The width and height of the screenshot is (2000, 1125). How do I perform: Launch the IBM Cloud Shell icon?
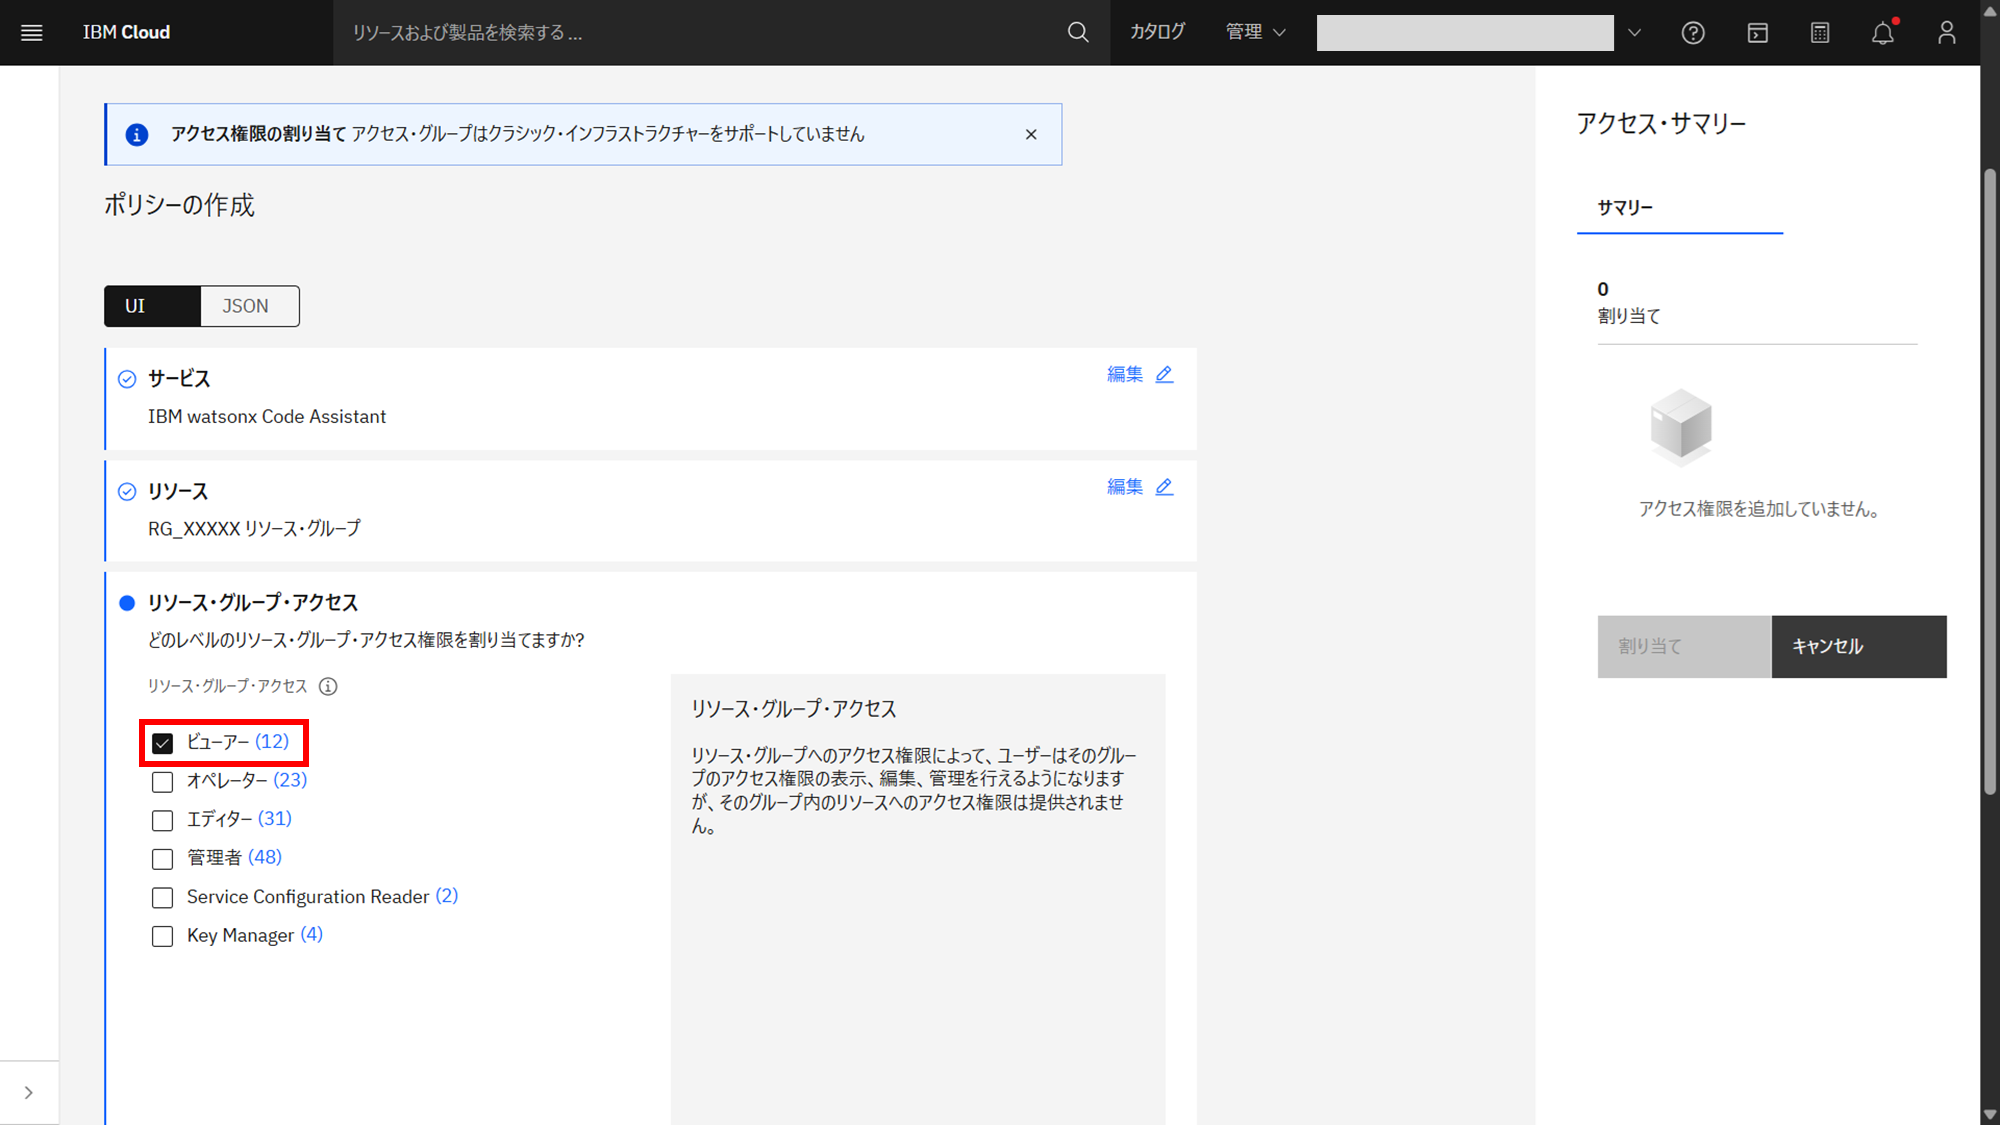point(1757,33)
